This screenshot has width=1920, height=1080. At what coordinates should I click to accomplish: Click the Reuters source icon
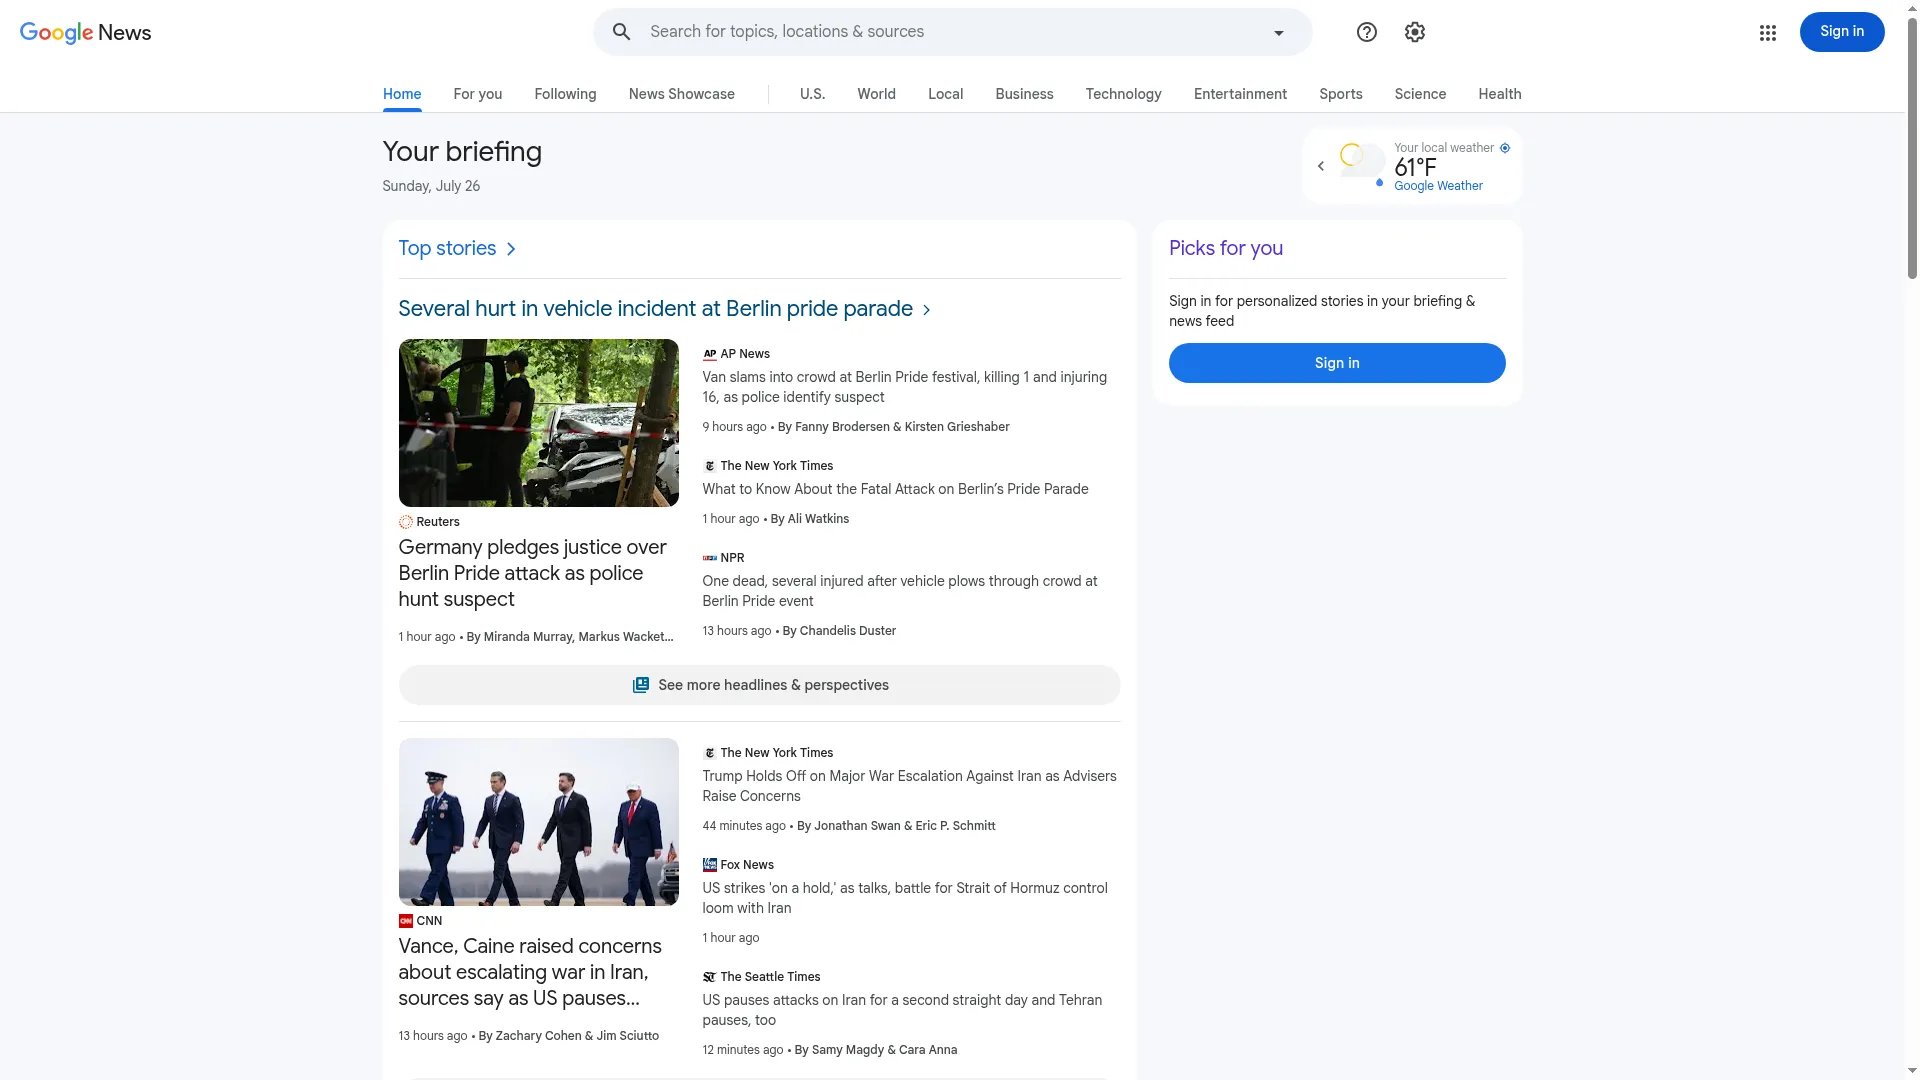(x=405, y=522)
